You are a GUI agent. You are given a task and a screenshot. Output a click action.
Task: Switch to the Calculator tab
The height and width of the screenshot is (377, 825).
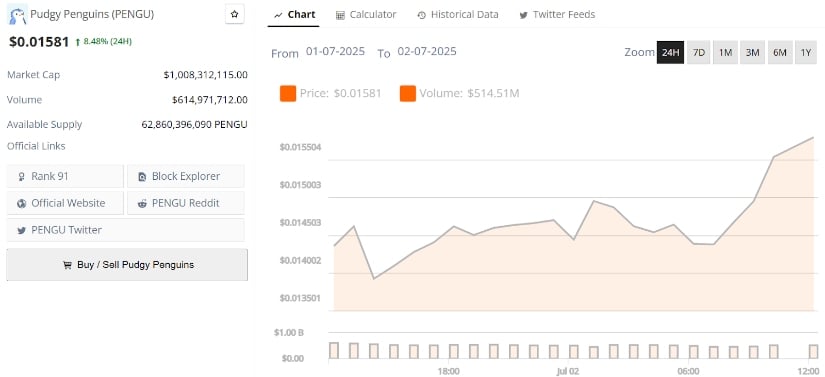click(x=366, y=15)
